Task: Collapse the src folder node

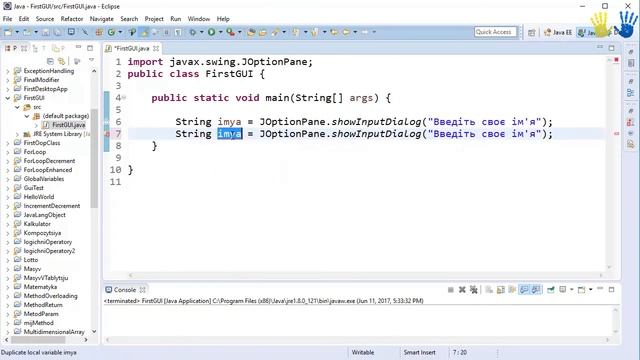Action: (17, 107)
